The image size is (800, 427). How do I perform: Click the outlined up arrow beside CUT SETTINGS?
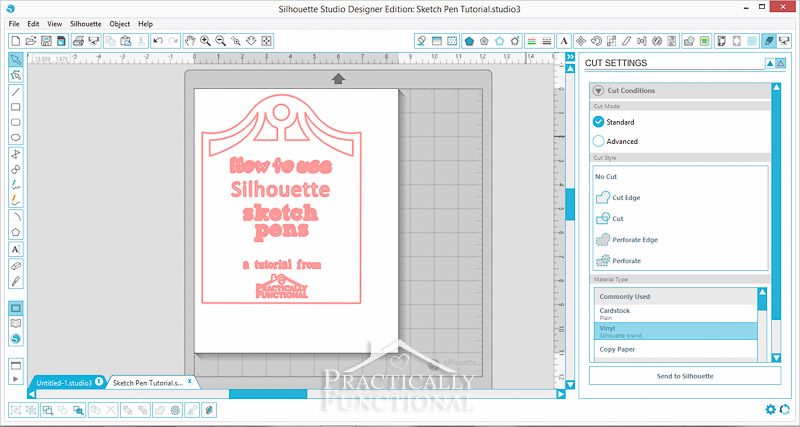[781, 63]
